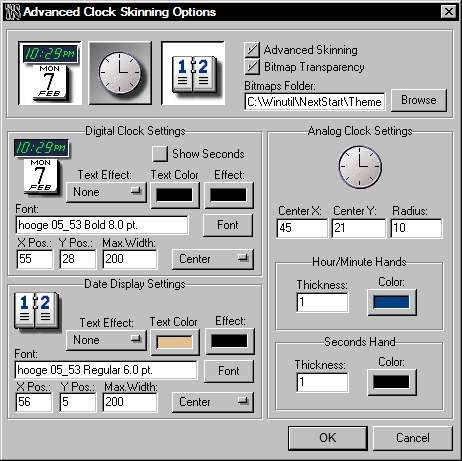Viewport: 462px width, 461px height.
Task: Enable the Show Seconds checkbox
Action: [160, 154]
